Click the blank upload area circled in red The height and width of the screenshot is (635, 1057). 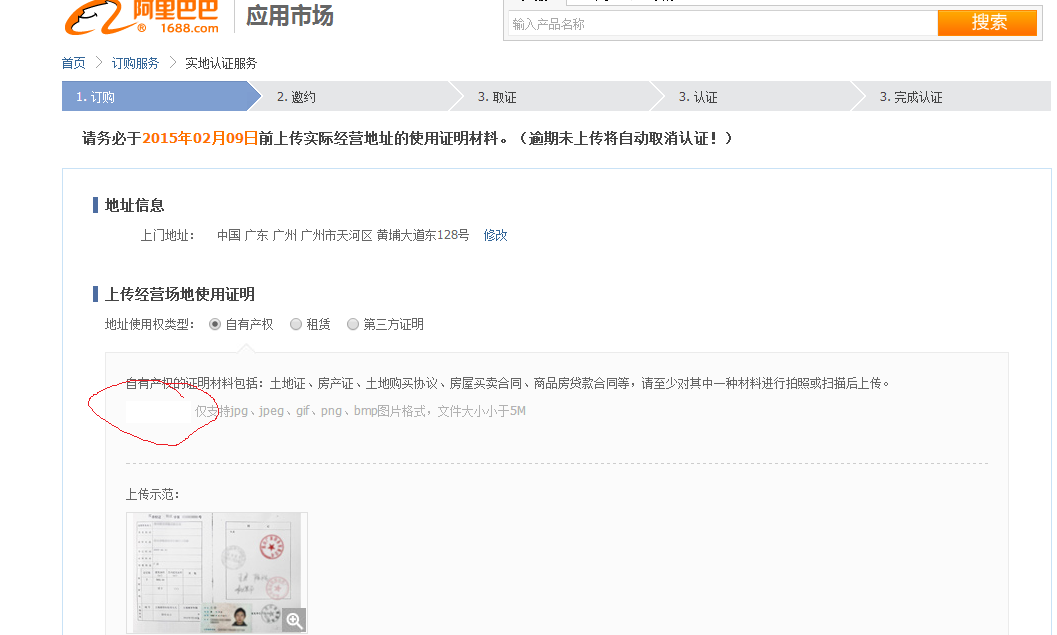pos(157,411)
